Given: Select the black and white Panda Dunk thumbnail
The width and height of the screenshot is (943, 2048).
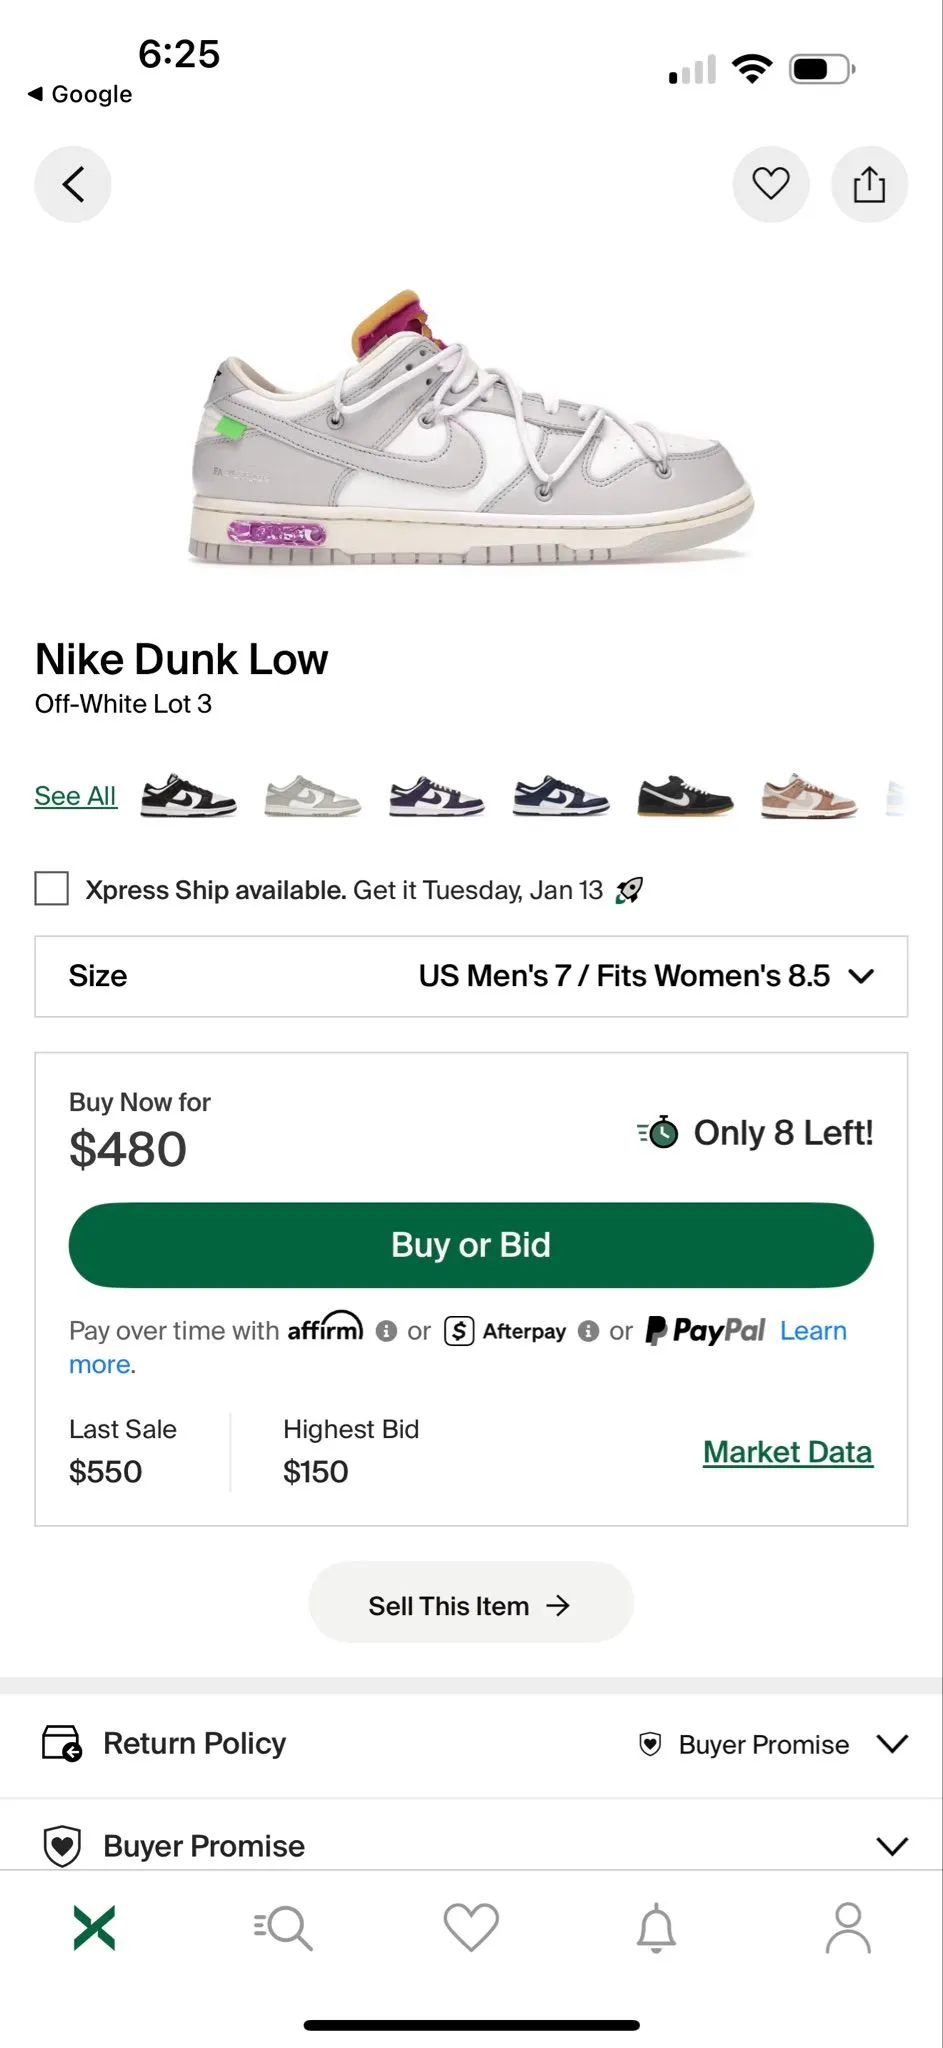Looking at the screenshot, I should (x=189, y=796).
